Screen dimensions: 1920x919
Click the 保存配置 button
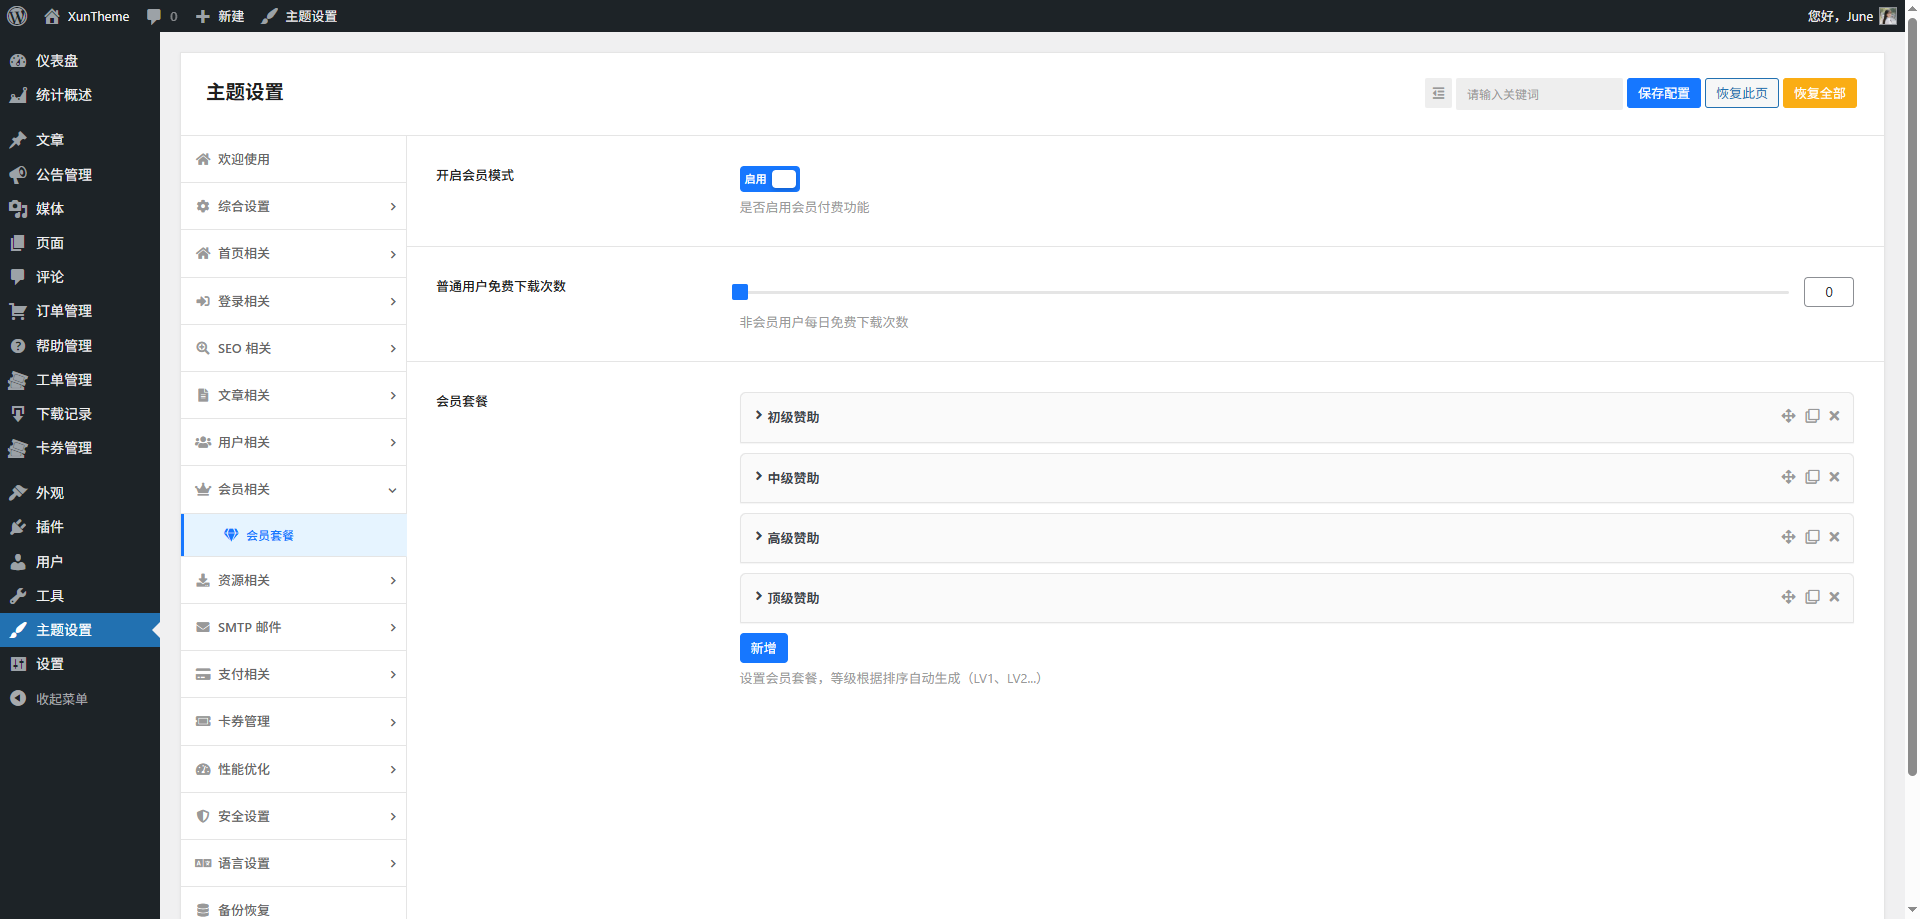[1663, 93]
